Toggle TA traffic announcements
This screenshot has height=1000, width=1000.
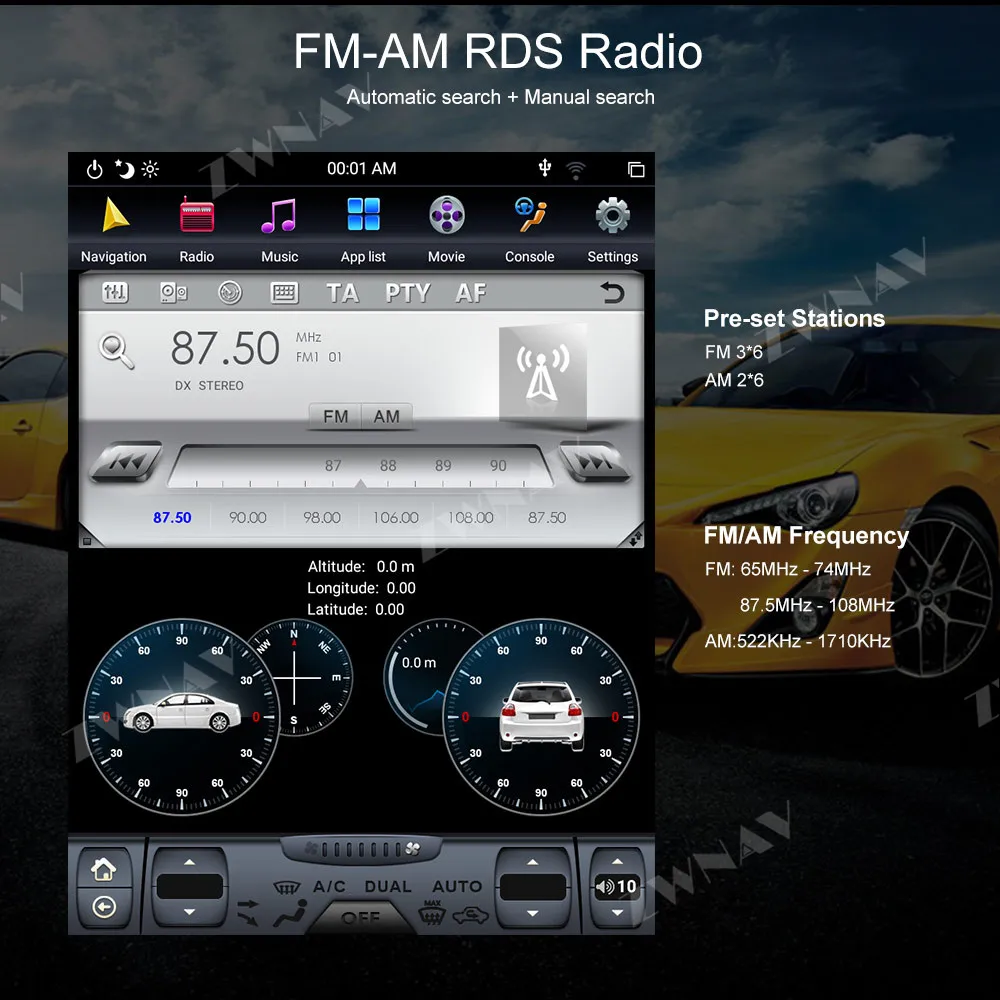coord(344,292)
